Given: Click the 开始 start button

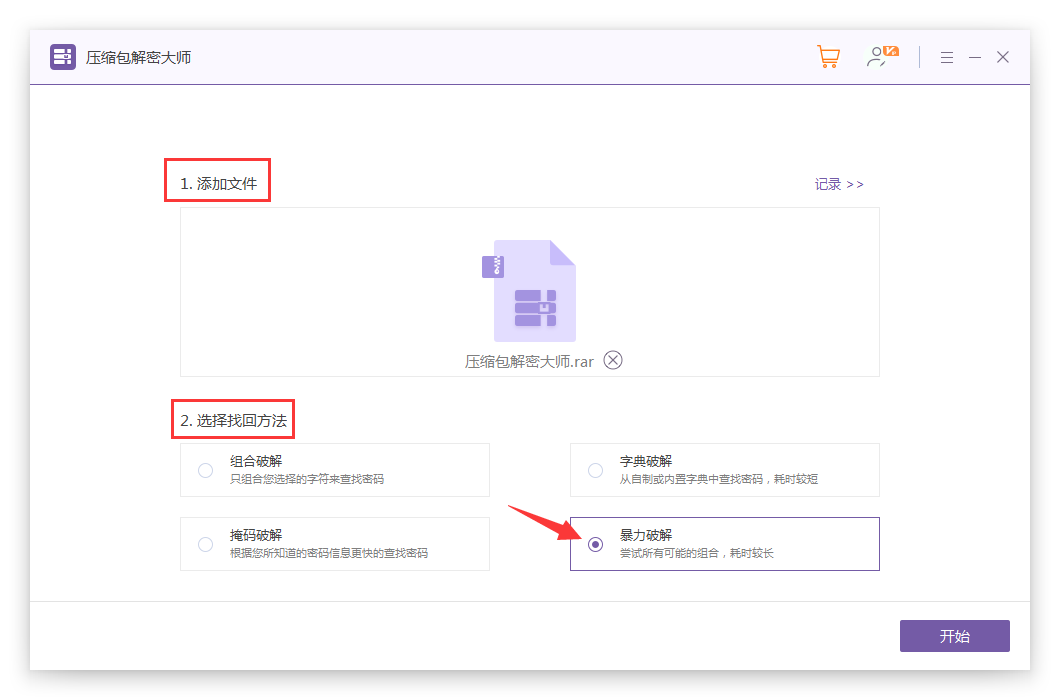Looking at the screenshot, I should (955, 636).
